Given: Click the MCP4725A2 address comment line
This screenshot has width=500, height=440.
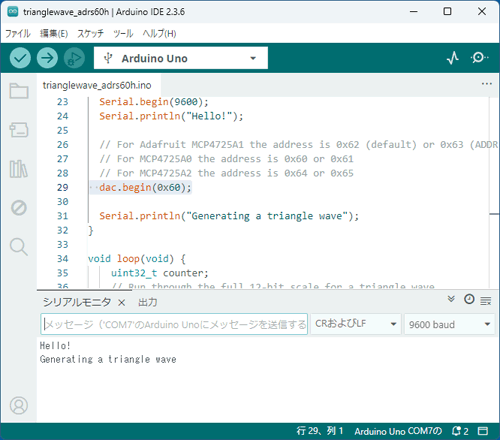Looking at the screenshot, I should point(226,173).
